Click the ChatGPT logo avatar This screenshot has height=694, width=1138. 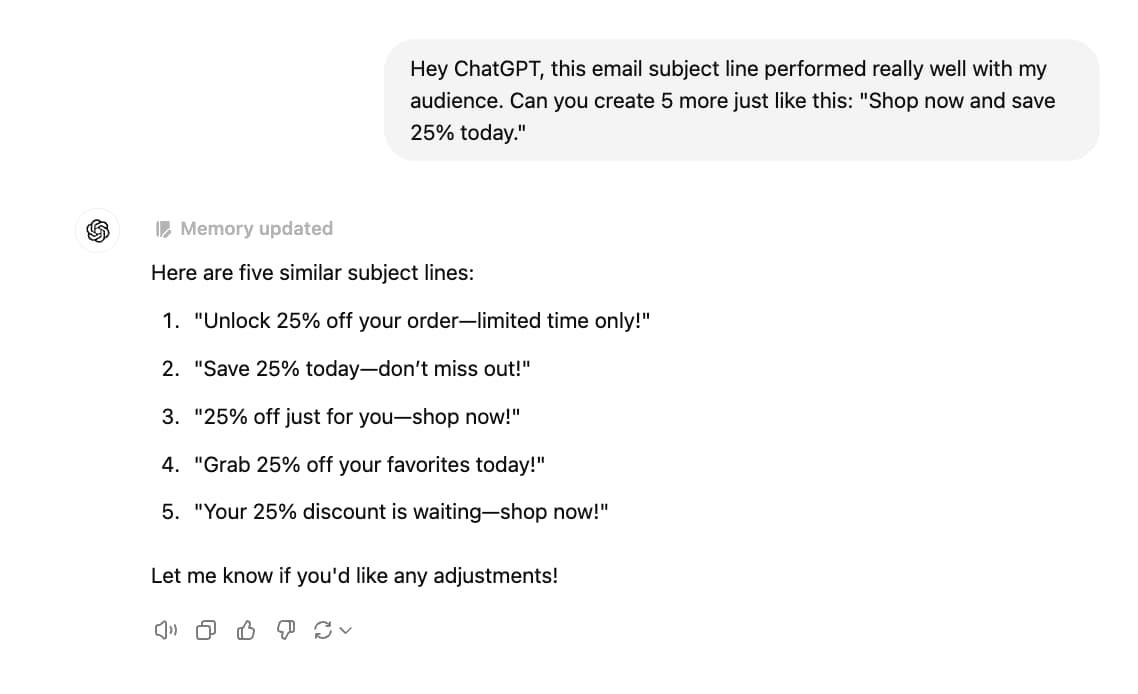(97, 231)
